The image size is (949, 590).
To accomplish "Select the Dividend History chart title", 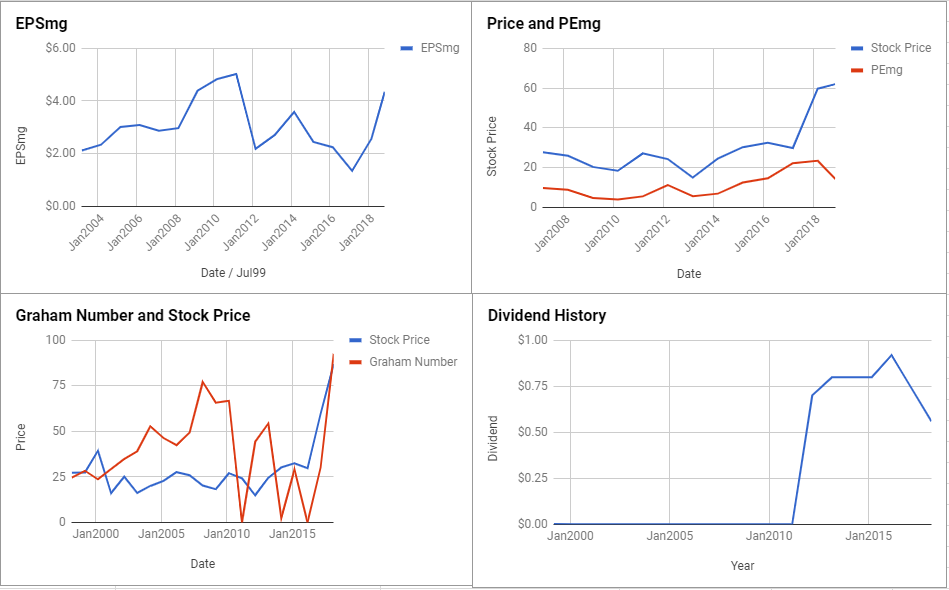I will [547, 315].
